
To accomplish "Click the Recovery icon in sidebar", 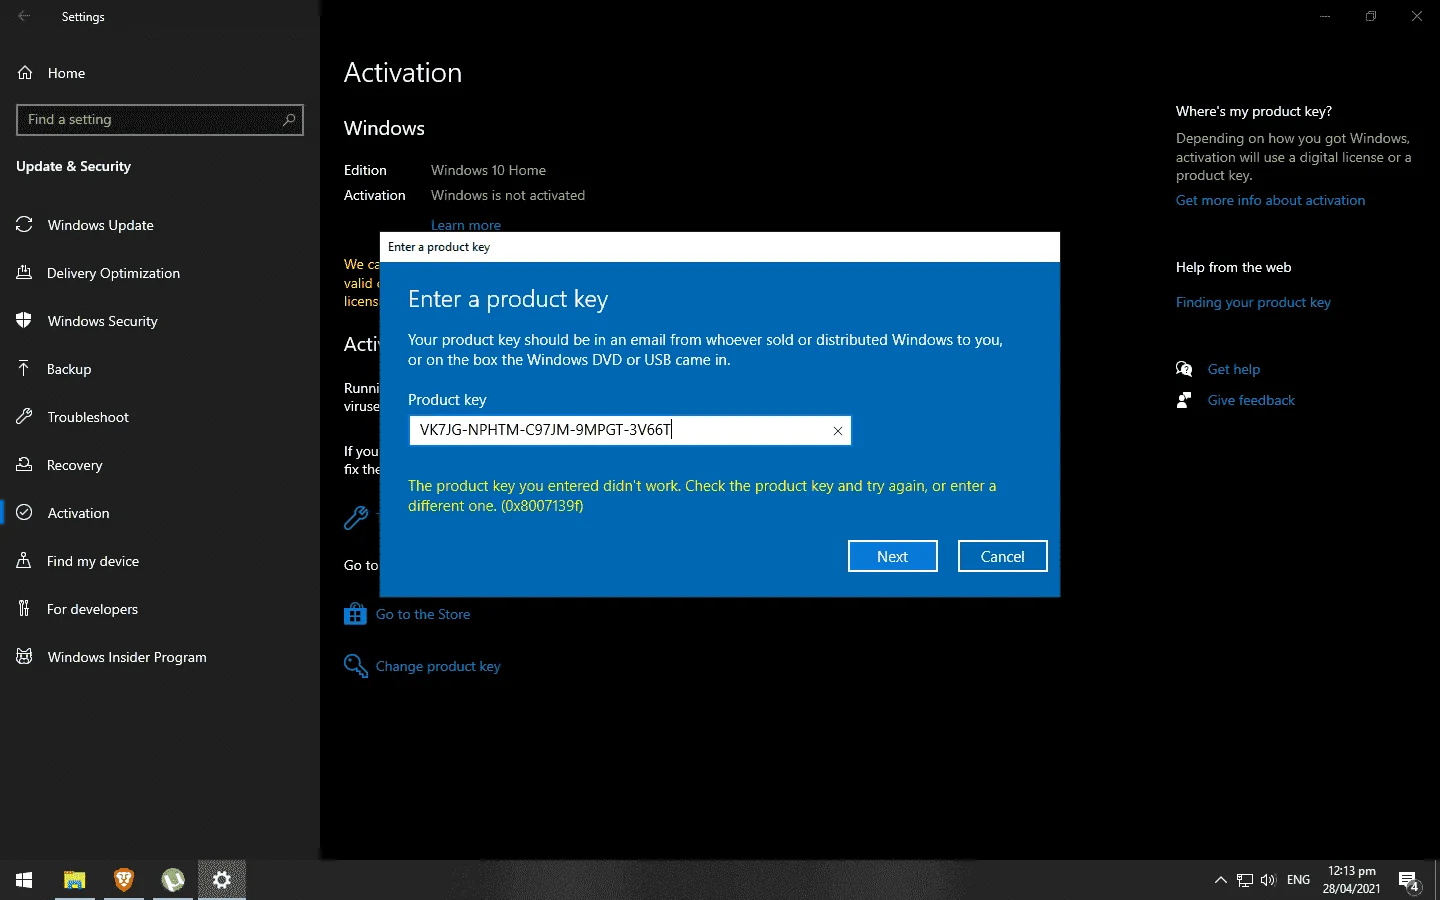I will pos(24,465).
